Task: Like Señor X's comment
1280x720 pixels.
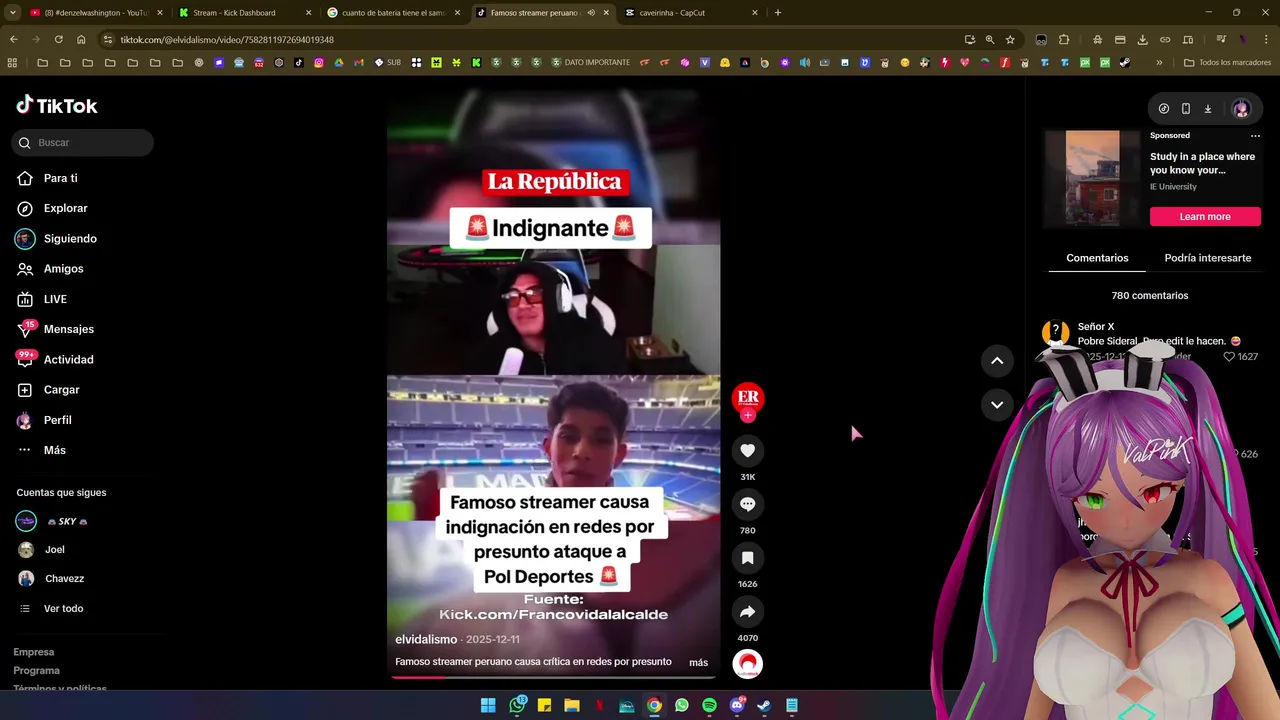Action: click(x=1230, y=356)
